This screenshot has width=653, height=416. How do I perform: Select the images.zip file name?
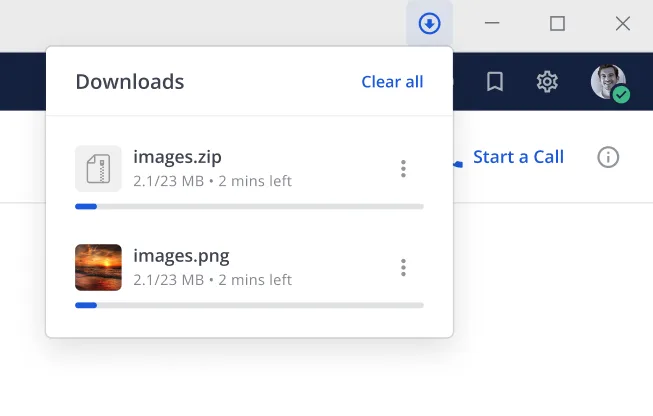[177, 157]
